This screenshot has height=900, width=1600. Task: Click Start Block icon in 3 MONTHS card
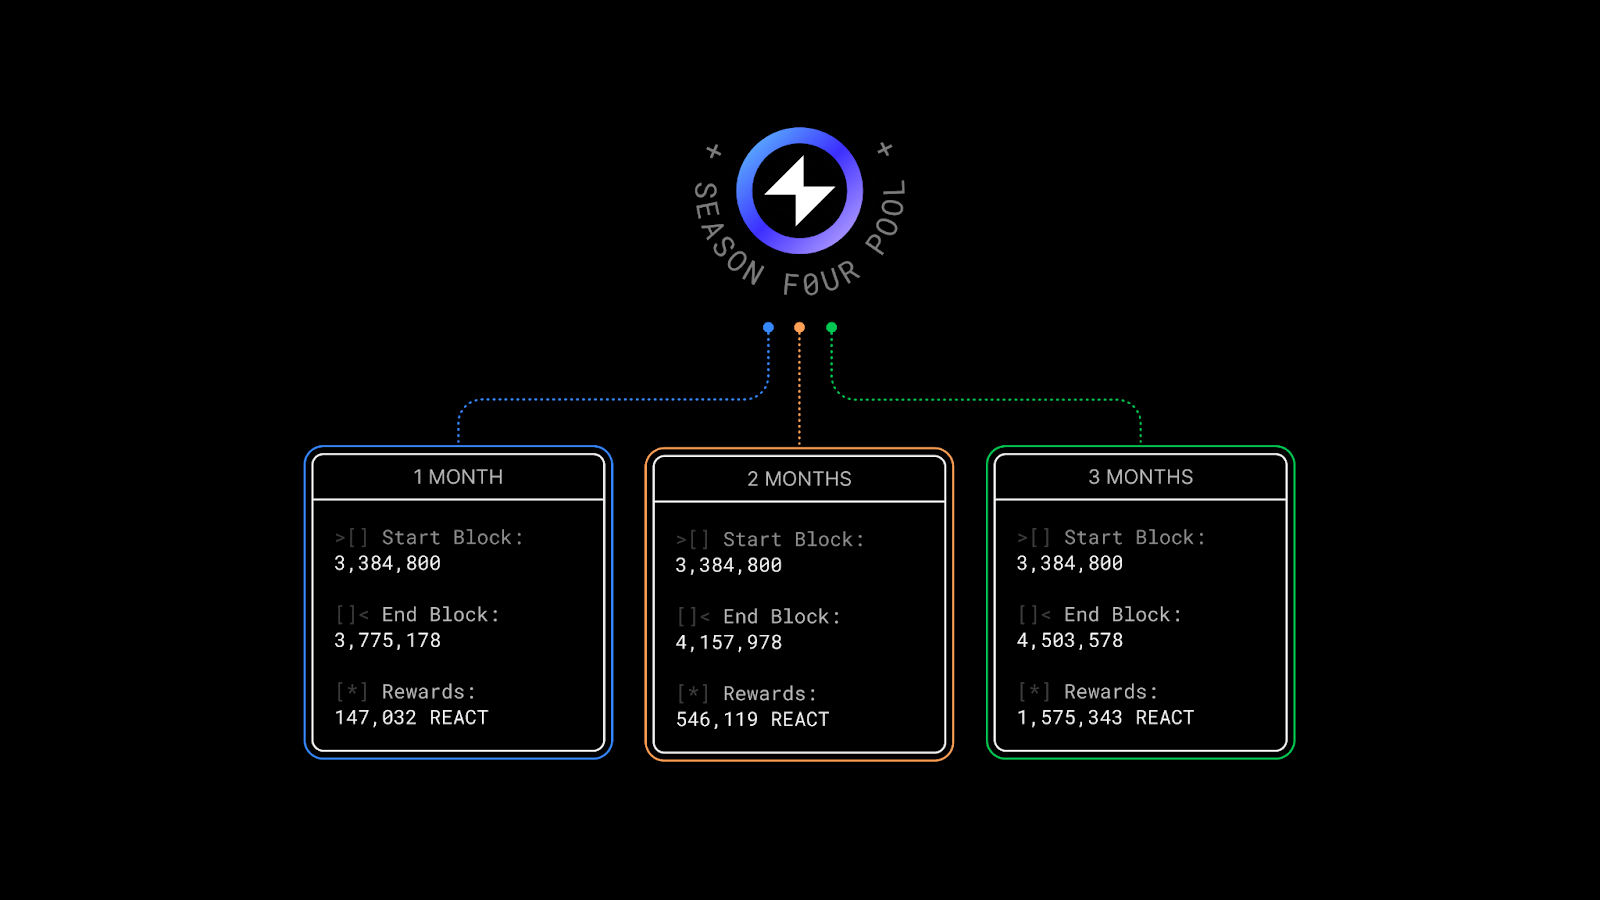(1034, 538)
